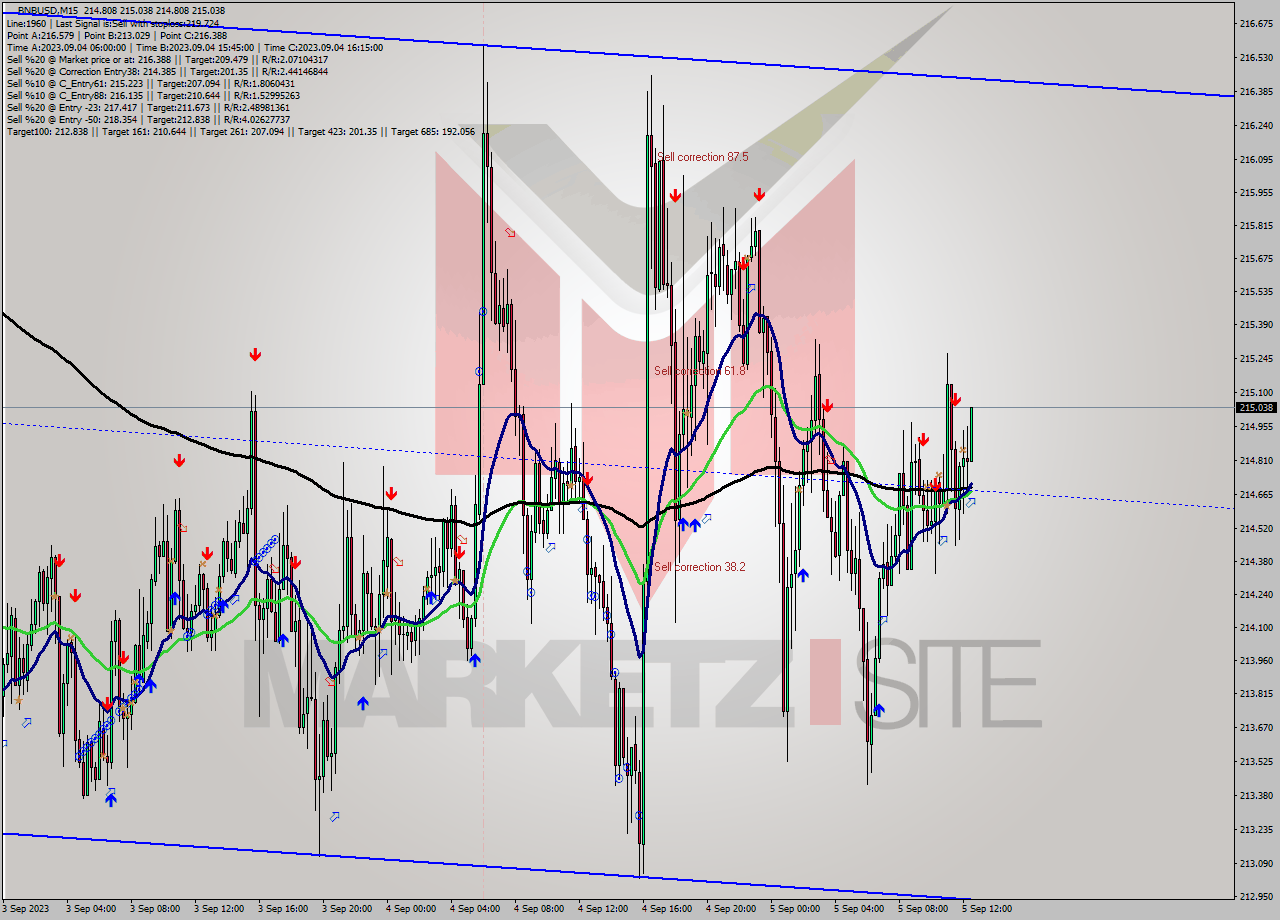Viewport: 1280px width, 920px height.
Task: Click the 213.670 price axis label
Action: coord(1255,727)
